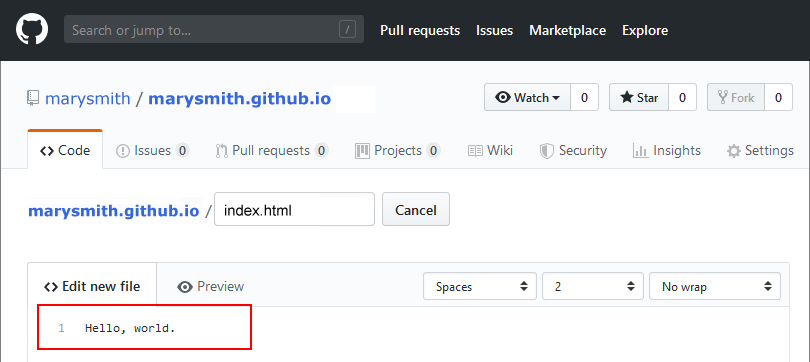Click marysmith.github.io breadcrumb link
The width and height of the screenshot is (810, 362).
pyautogui.click(x=114, y=211)
